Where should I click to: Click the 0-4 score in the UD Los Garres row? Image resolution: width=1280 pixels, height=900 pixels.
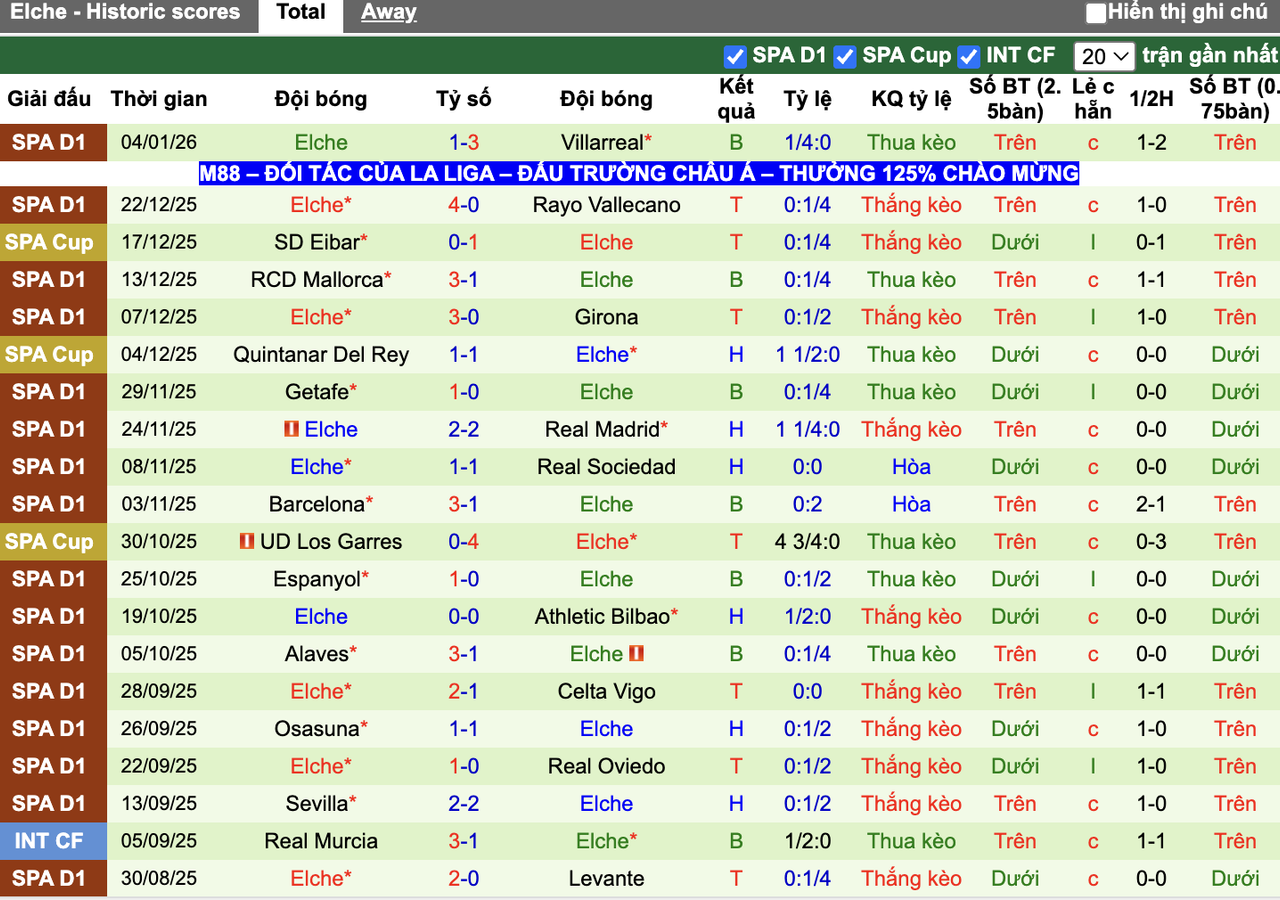(x=464, y=542)
